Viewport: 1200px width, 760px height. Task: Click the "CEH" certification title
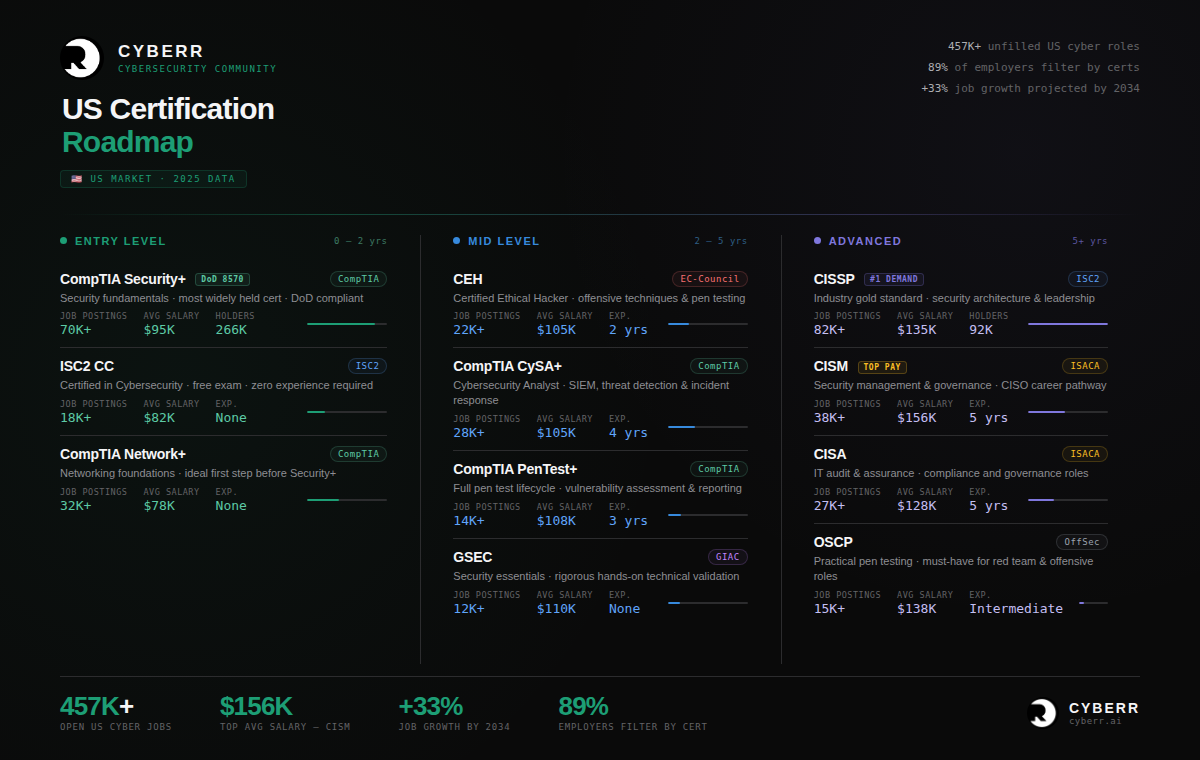(x=468, y=279)
